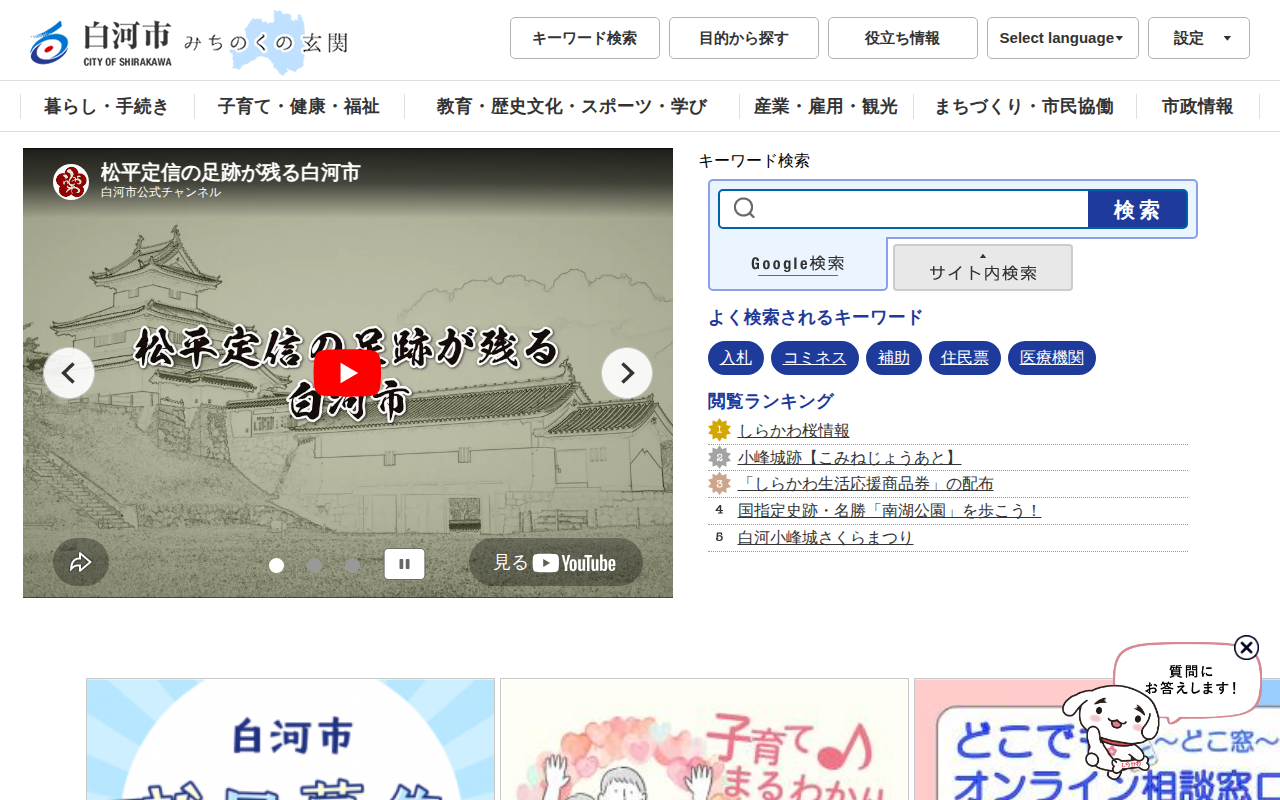Select the コミネス keyword tag
This screenshot has width=1280, height=800.
click(x=815, y=358)
